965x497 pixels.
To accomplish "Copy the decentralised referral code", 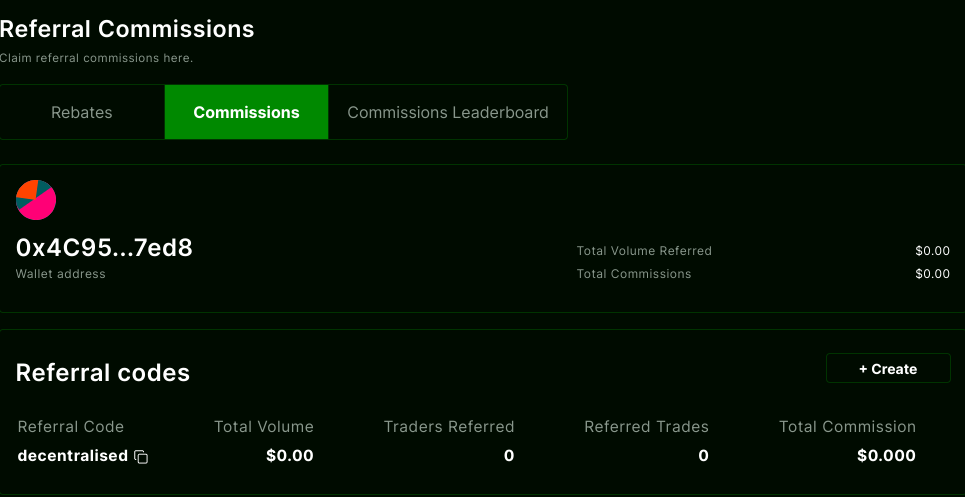I will pos(142,457).
